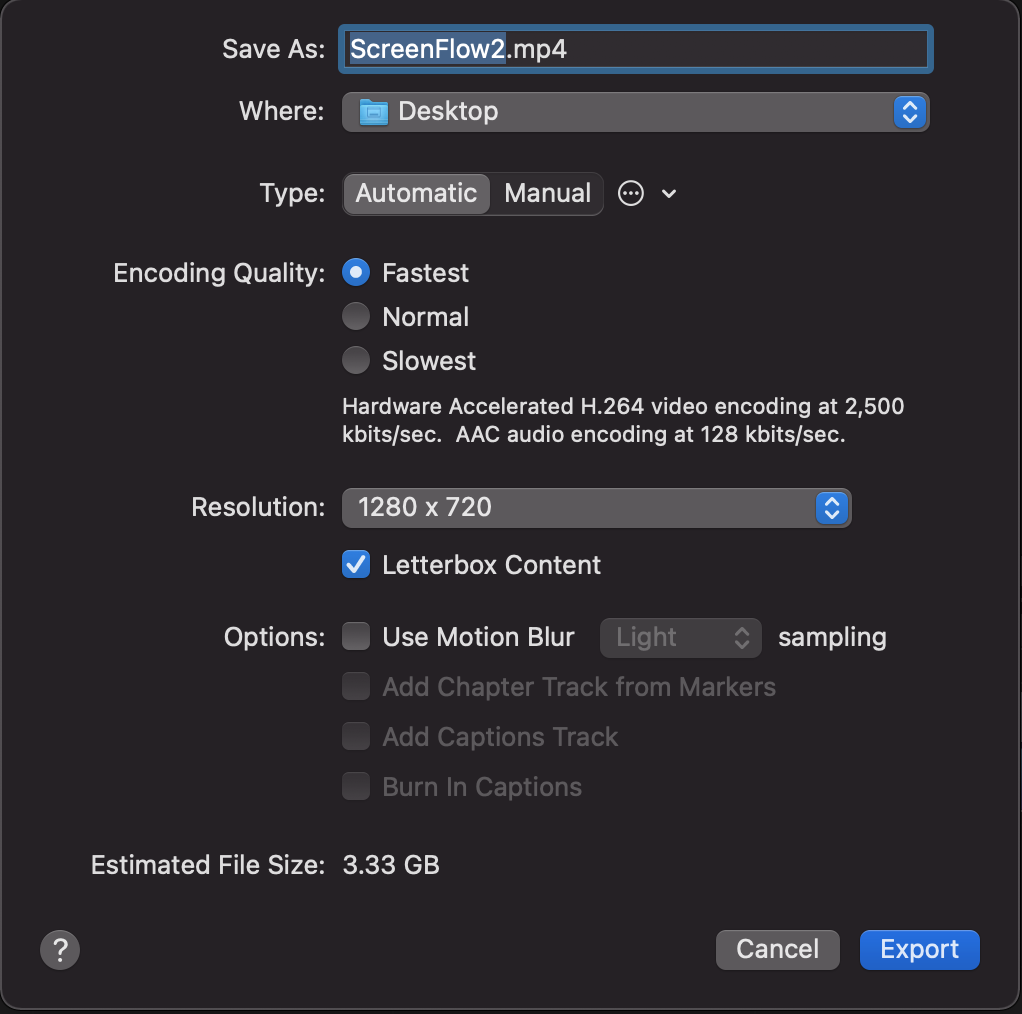Open the Where location dropdown arrows
Screen dimensions: 1022x1014
point(910,112)
